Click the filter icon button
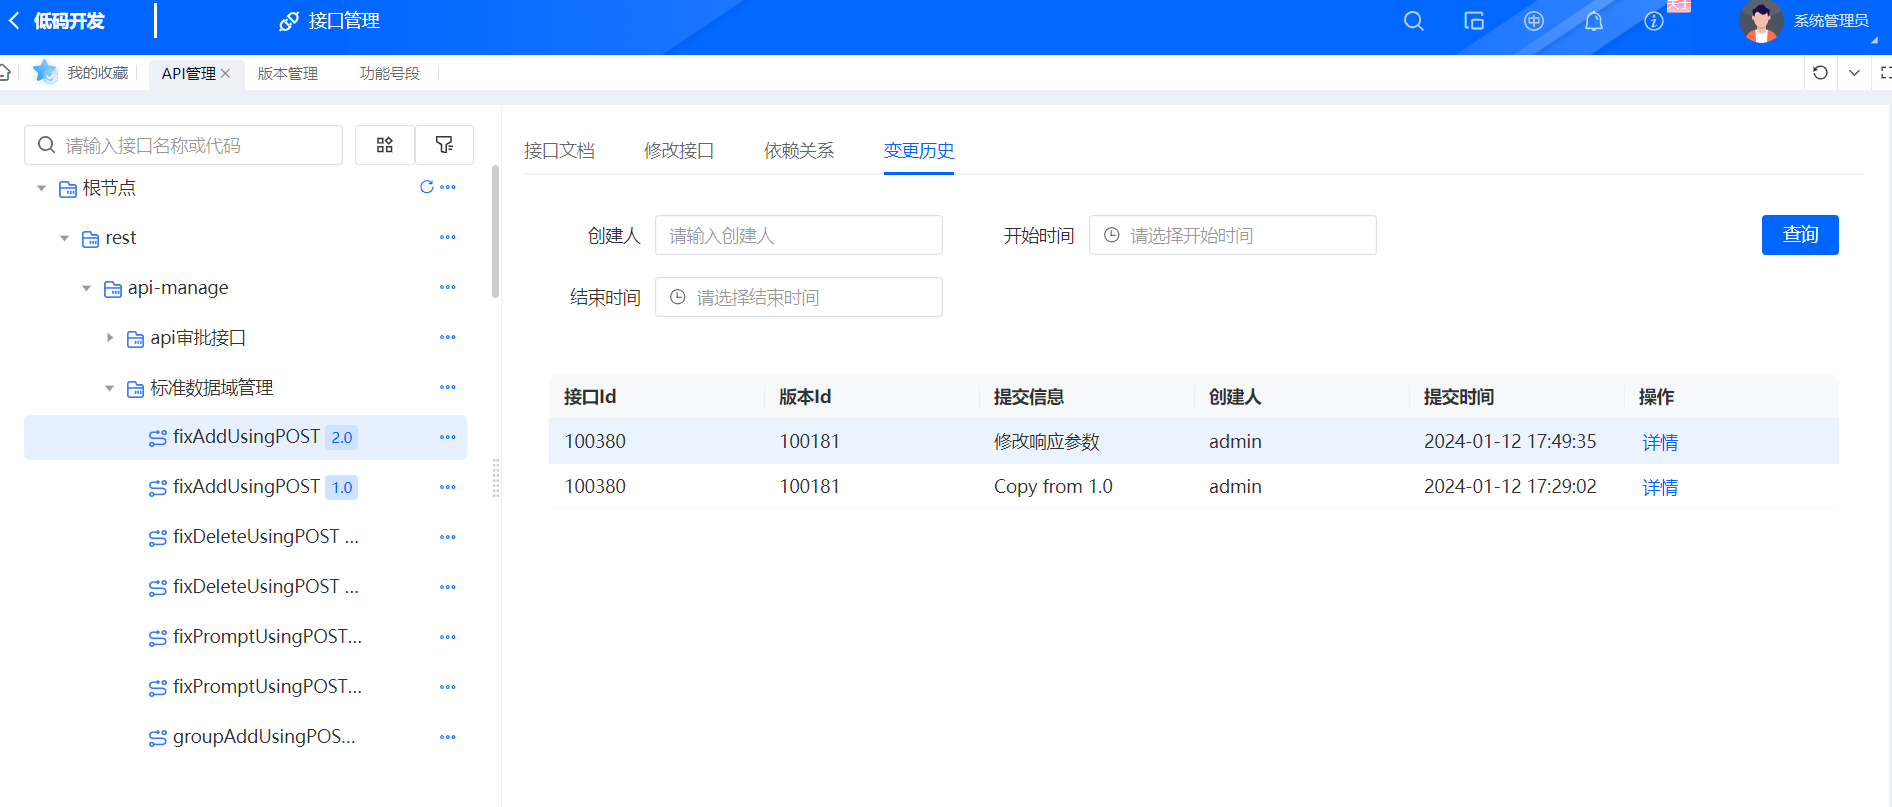The height and width of the screenshot is (807, 1892). pyautogui.click(x=444, y=145)
